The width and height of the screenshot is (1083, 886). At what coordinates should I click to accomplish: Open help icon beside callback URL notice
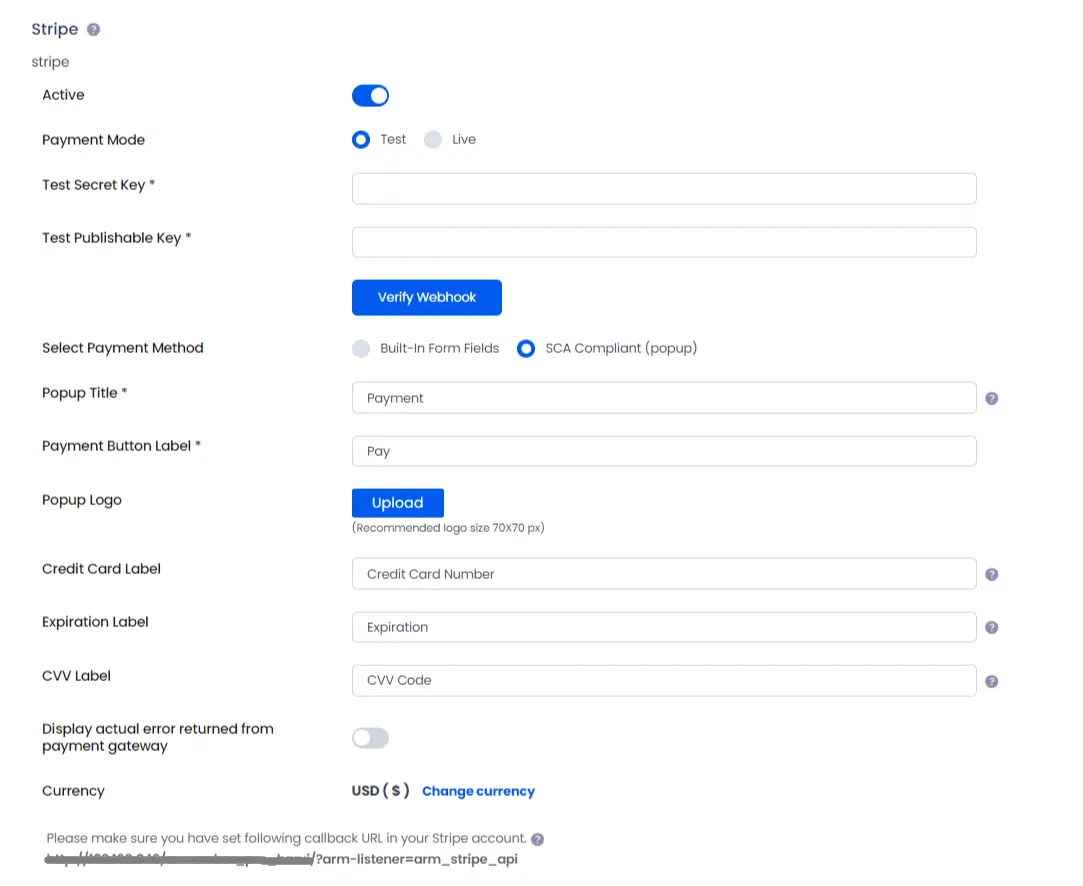[x=537, y=839]
